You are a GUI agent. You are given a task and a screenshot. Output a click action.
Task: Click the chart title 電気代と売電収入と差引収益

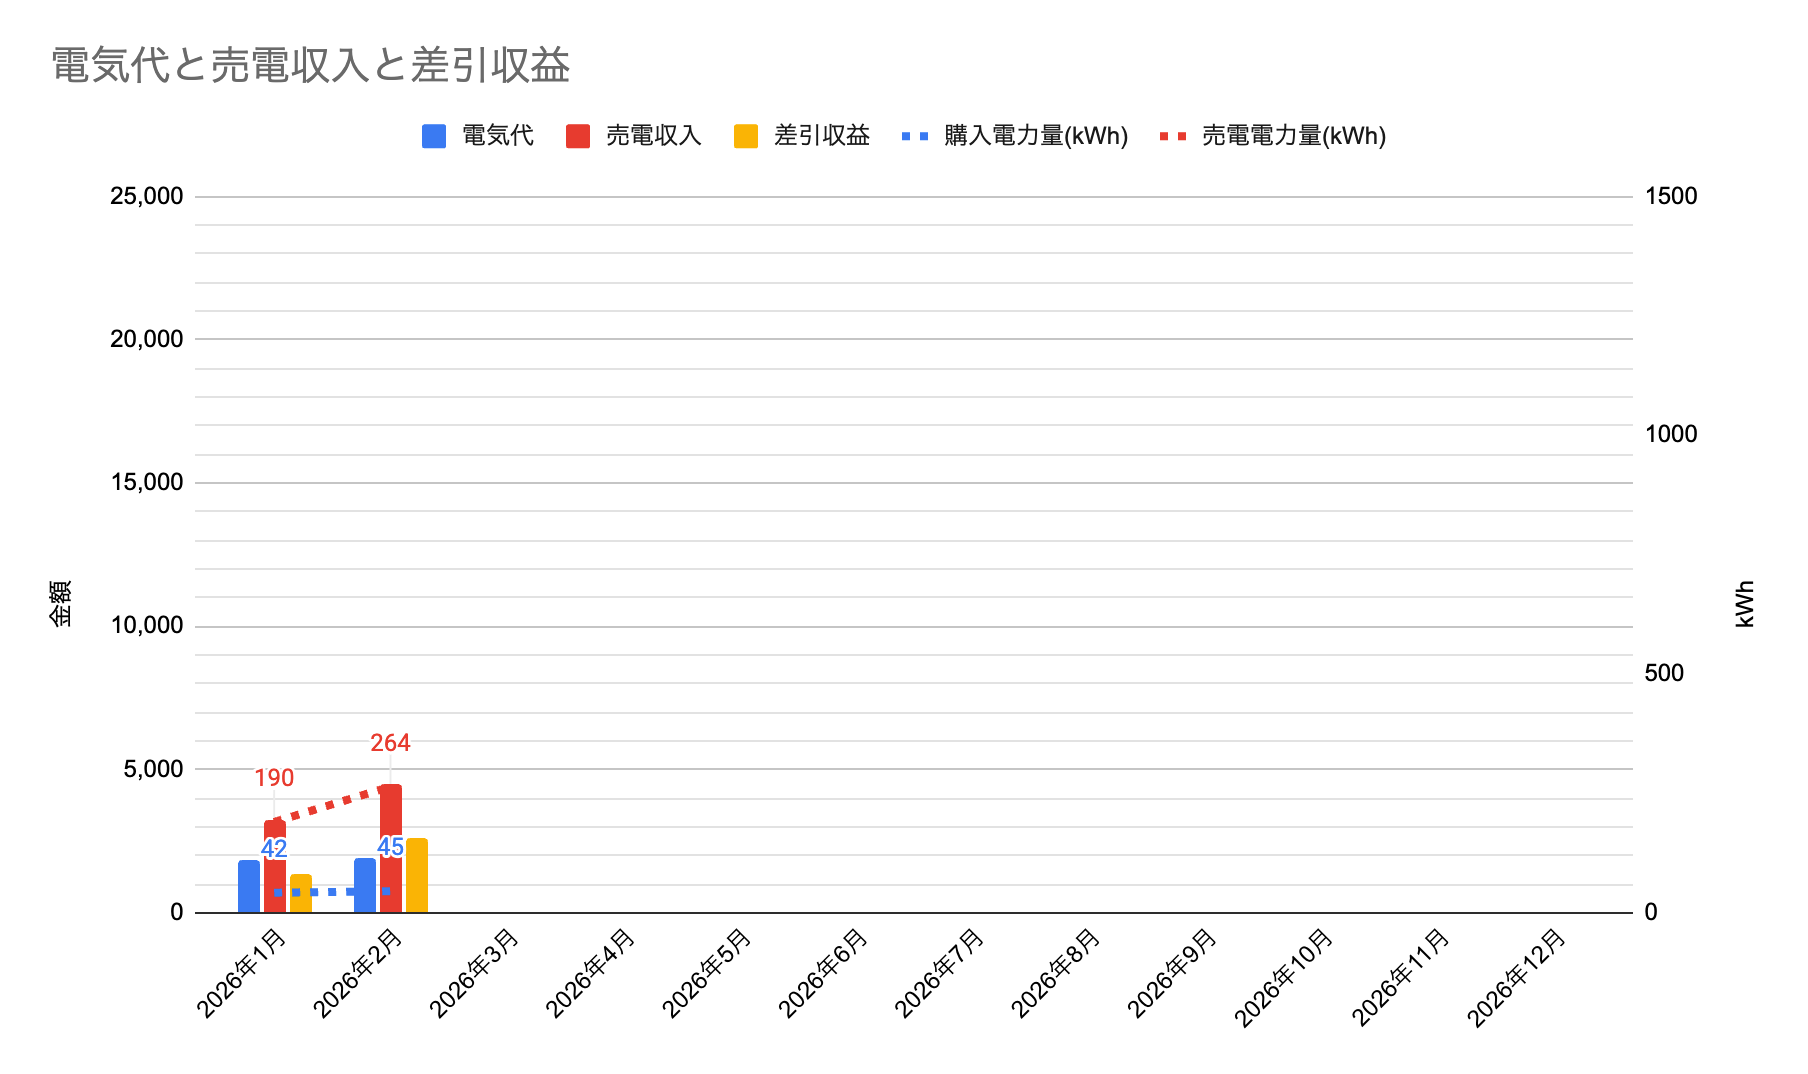pyautogui.click(x=310, y=66)
